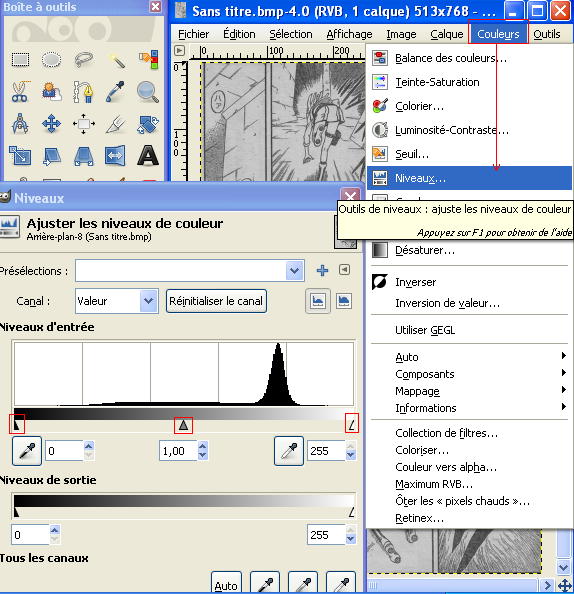Viewport: 574px width, 594px height.
Task: Pick black point with left input eyedropper
Action: coord(27,451)
